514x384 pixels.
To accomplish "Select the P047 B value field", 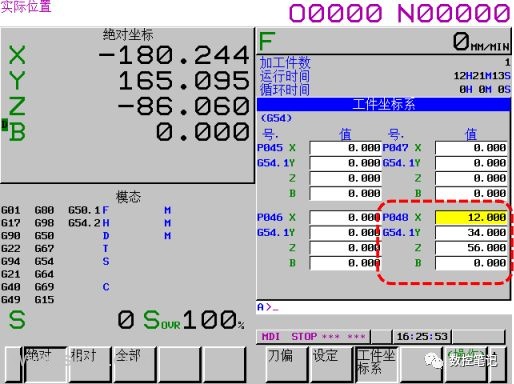I will tap(471, 193).
